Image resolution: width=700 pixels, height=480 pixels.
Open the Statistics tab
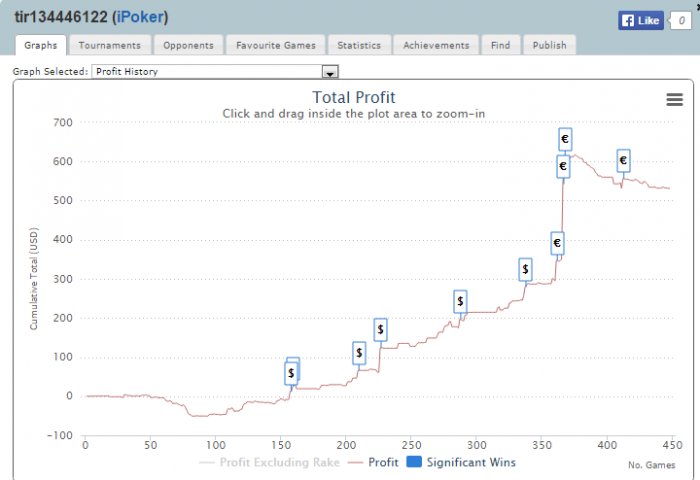tap(359, 45)
